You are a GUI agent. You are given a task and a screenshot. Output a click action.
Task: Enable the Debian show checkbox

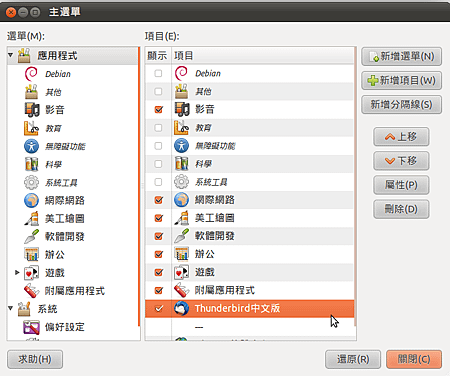pyautogui.click(x=158, y=73)
